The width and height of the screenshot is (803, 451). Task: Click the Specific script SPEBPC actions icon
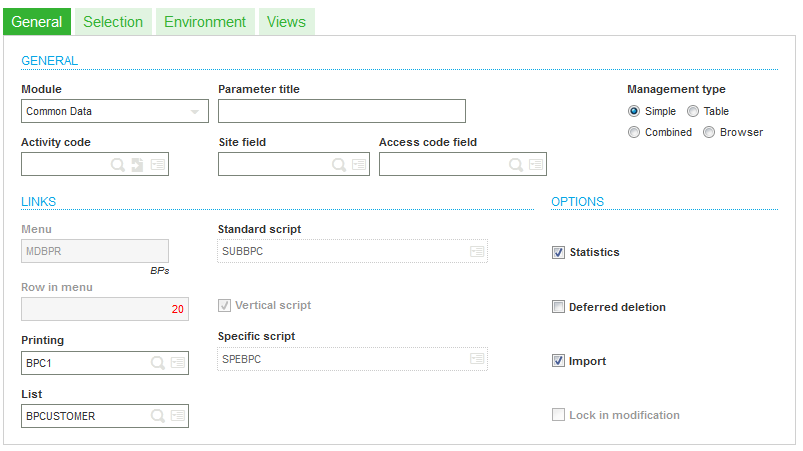pos(477,359)
